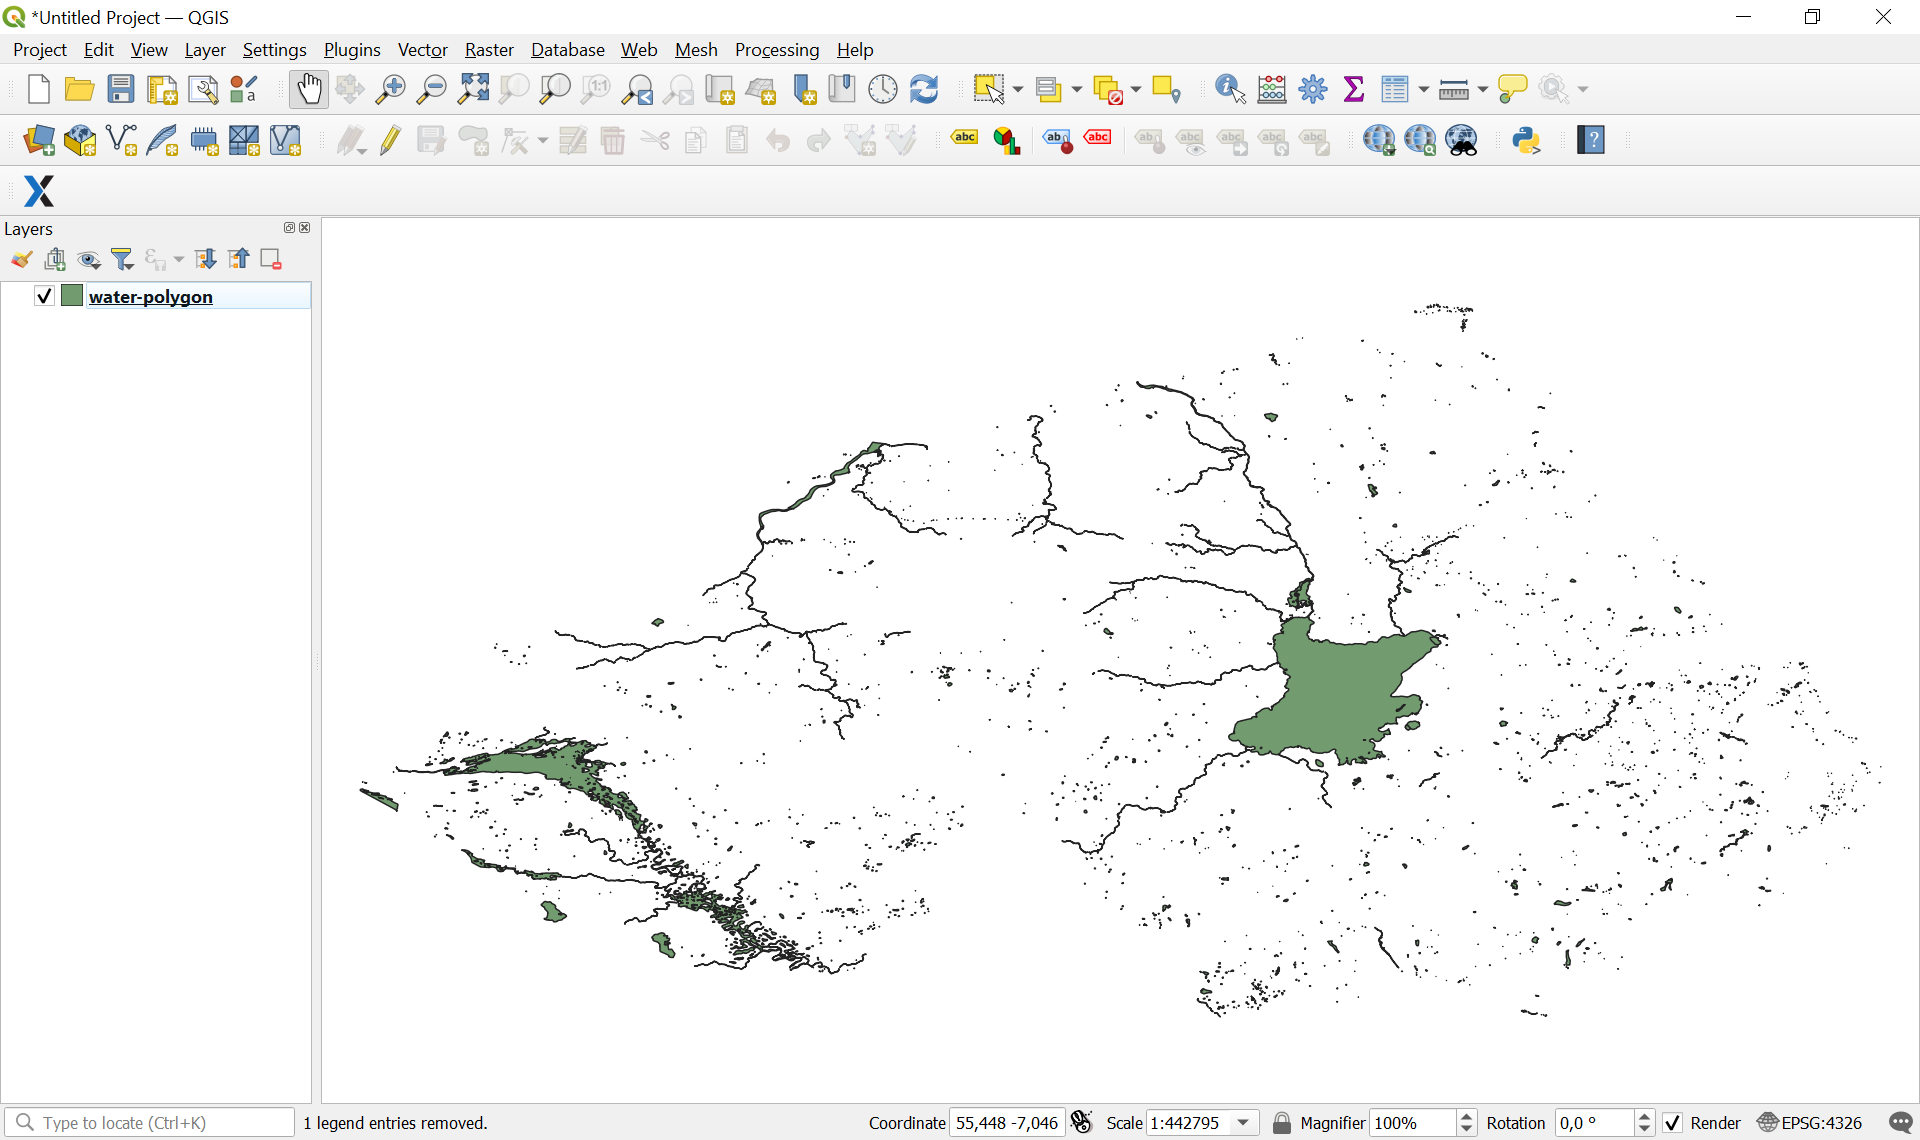
Task: Open the Select Features tool dropdown arrow
Action: pos(1018,90)
